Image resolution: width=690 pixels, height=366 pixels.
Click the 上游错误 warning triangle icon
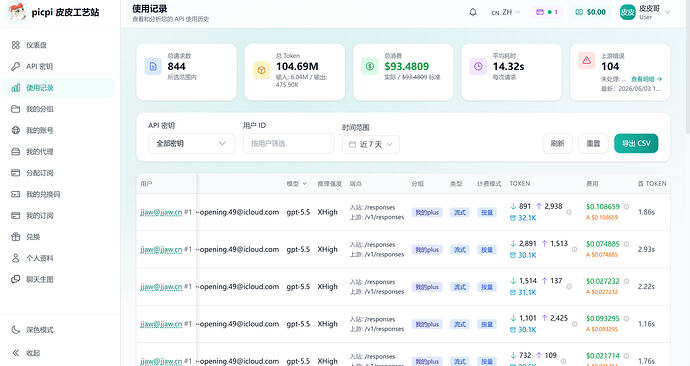click(587, 60)
